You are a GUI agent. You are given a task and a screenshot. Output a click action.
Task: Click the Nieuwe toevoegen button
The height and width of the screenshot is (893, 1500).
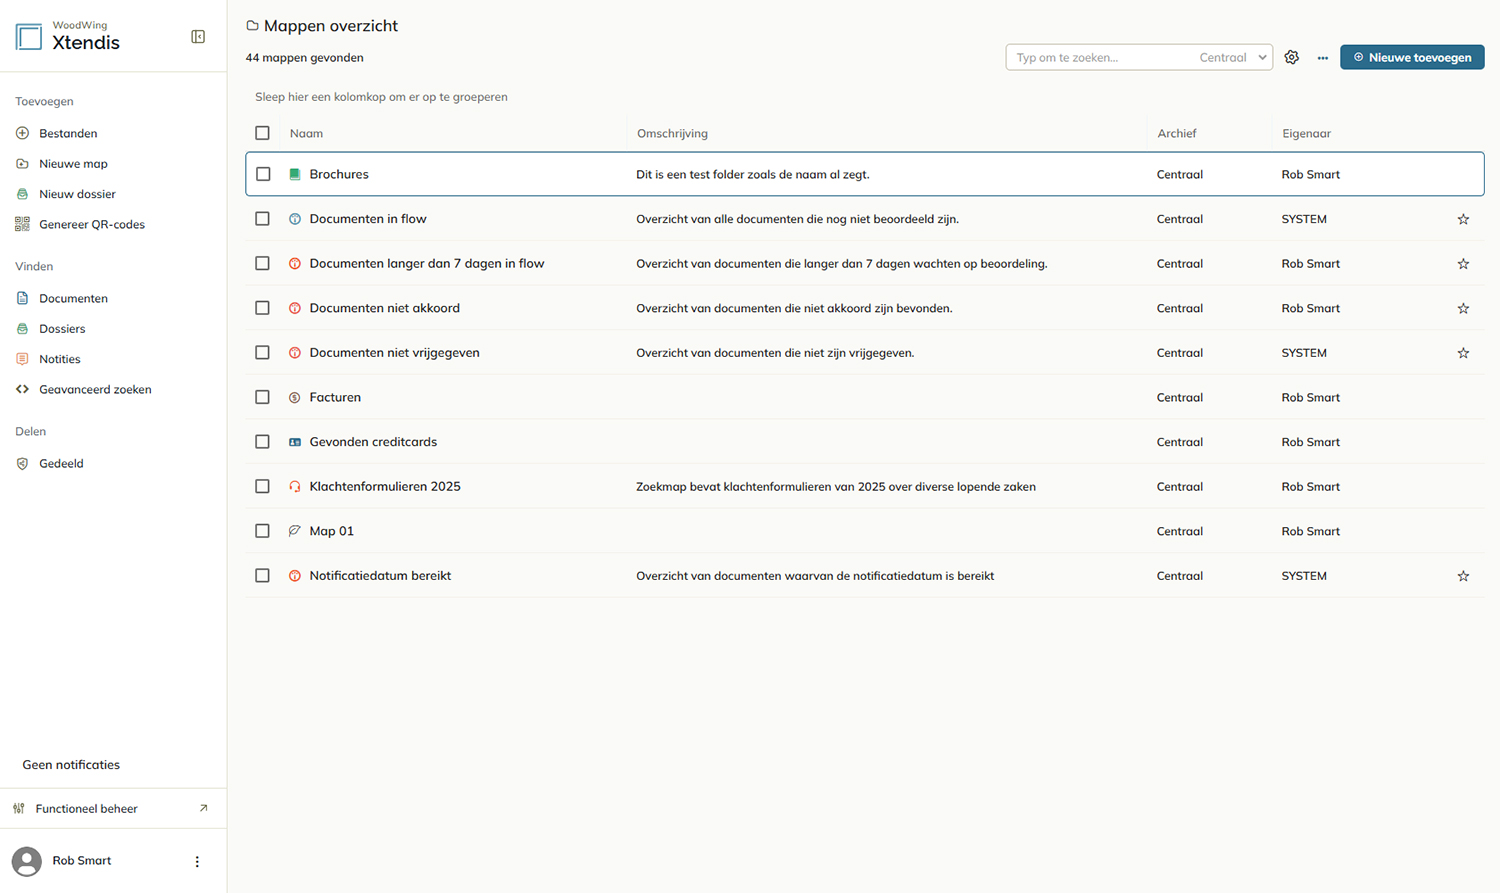click(1412, 57)
